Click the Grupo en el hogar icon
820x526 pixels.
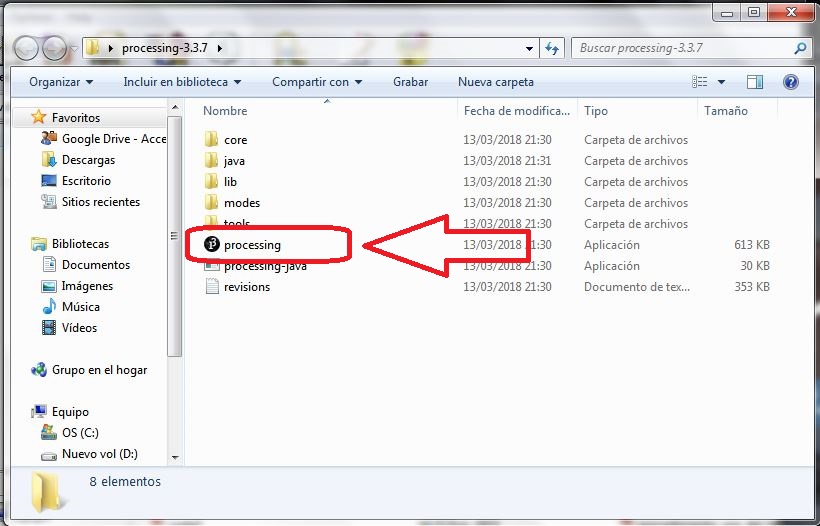coord(39,370)
